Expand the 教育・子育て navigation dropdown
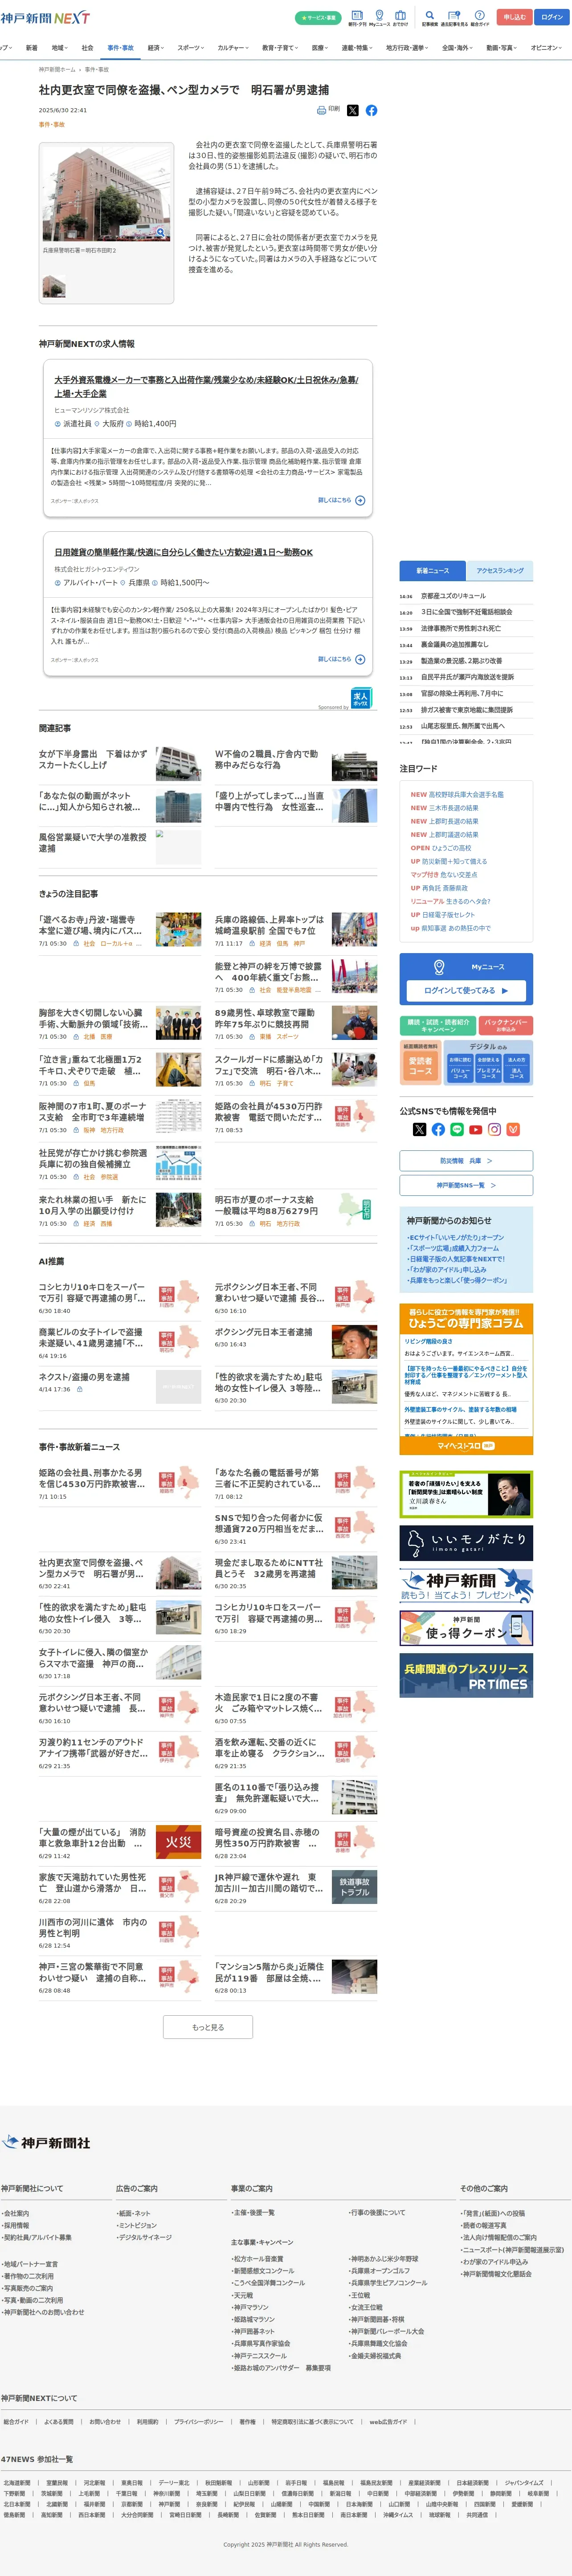The width and height of the screenshot is (572, 2576). (x=280, y=48)
